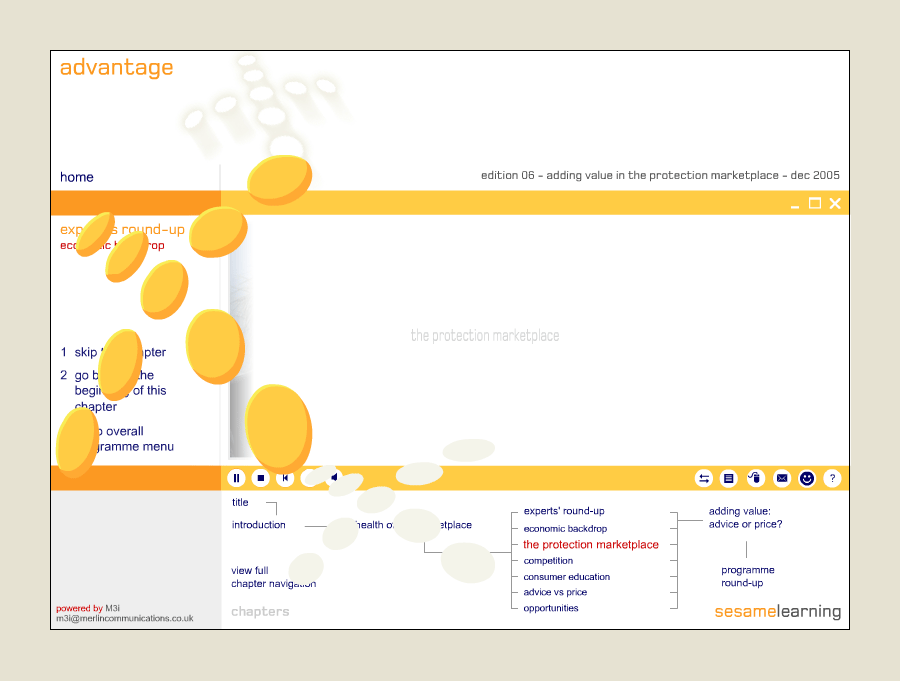Jump to the economic backdrop chapter
The height and width of the screenshot is (681, 900).
[565, 528]
